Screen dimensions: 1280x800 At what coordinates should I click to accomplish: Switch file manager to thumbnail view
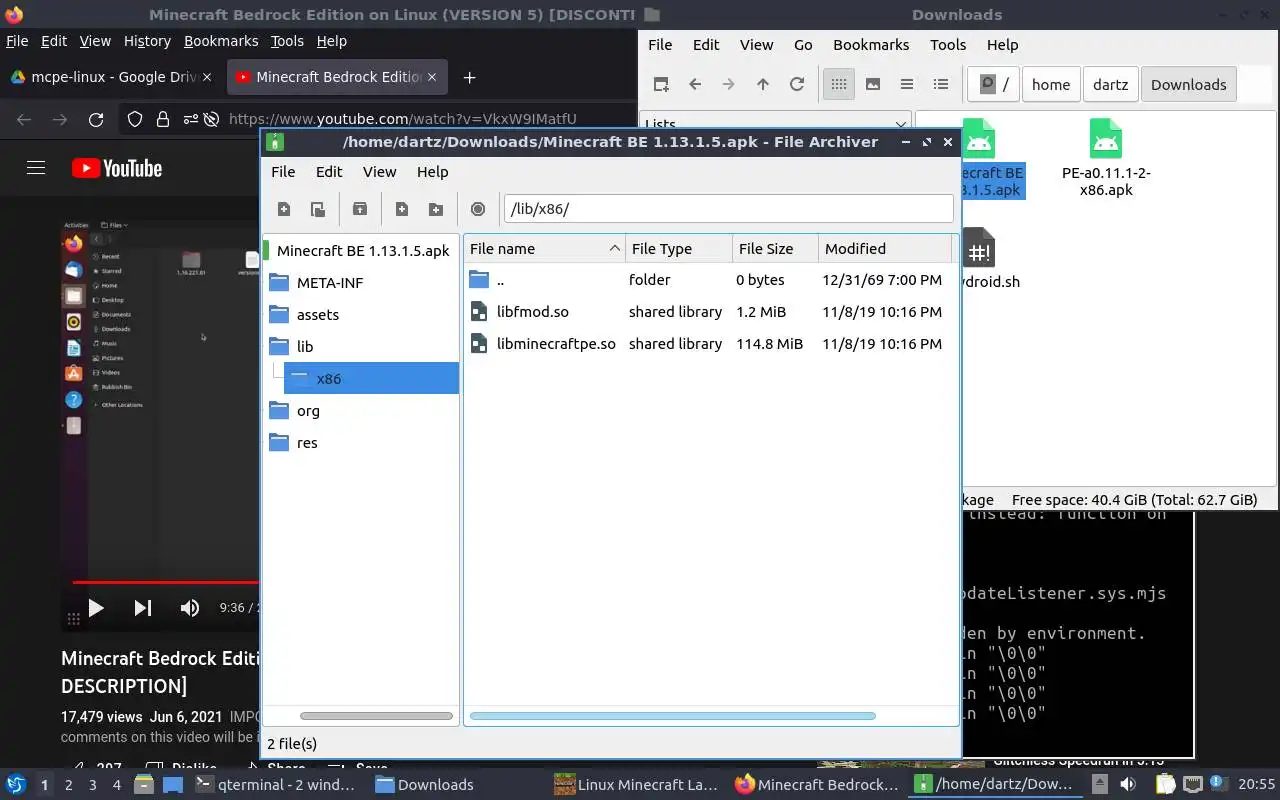pyautogui.click(x=873, y=85)
